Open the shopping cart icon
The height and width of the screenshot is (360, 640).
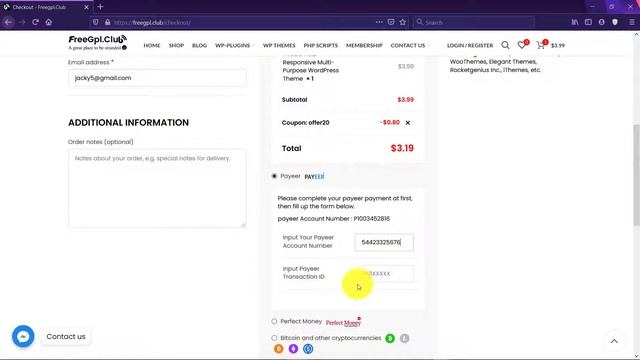point(542,44)
